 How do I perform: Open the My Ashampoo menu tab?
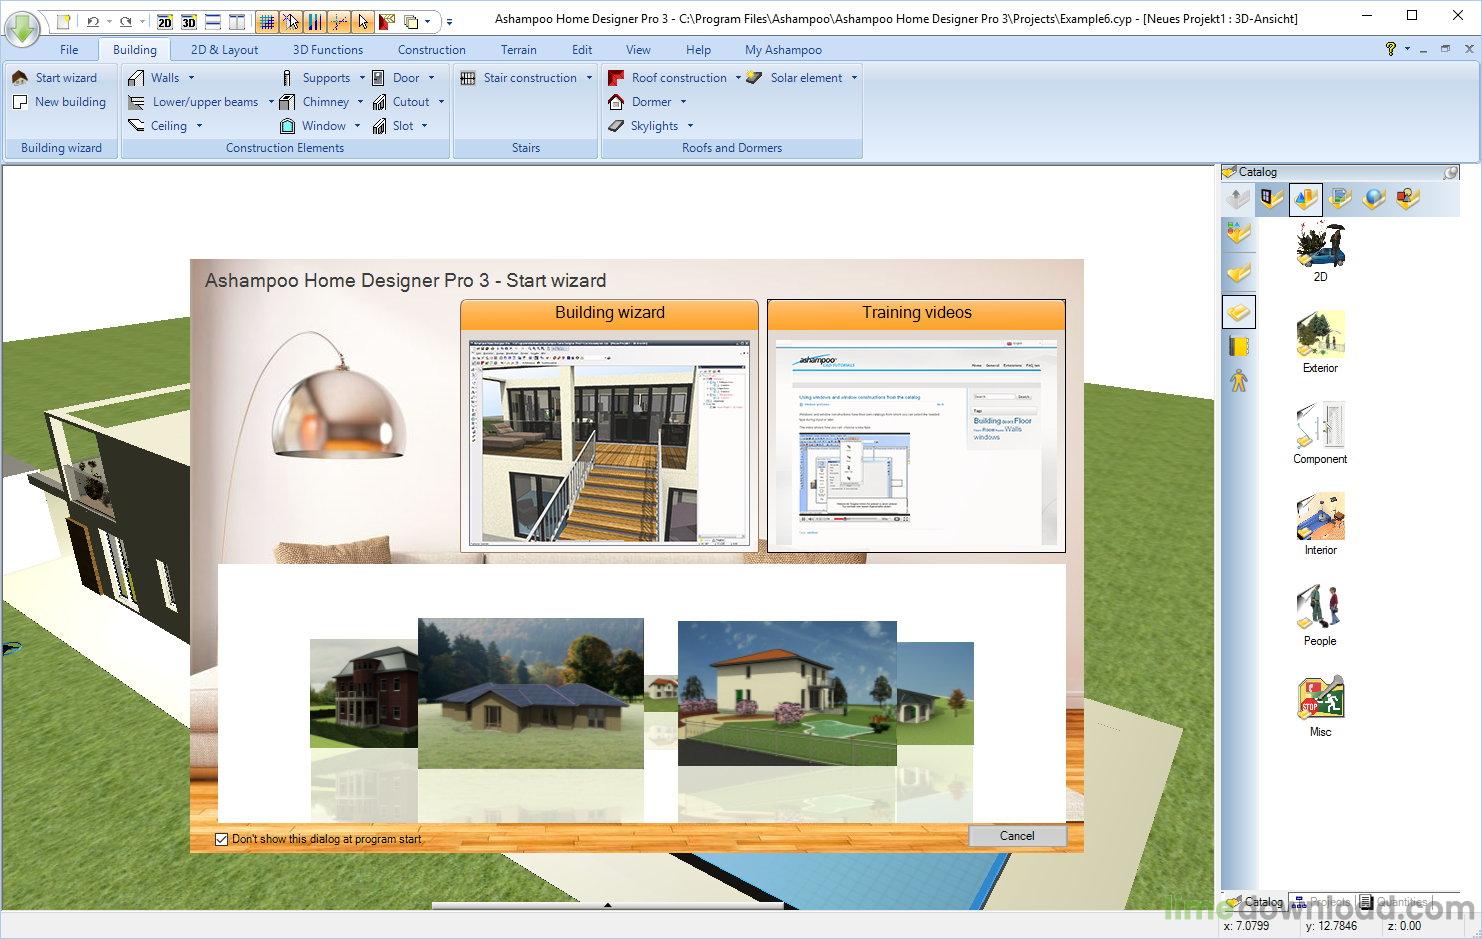click(782, 49)
